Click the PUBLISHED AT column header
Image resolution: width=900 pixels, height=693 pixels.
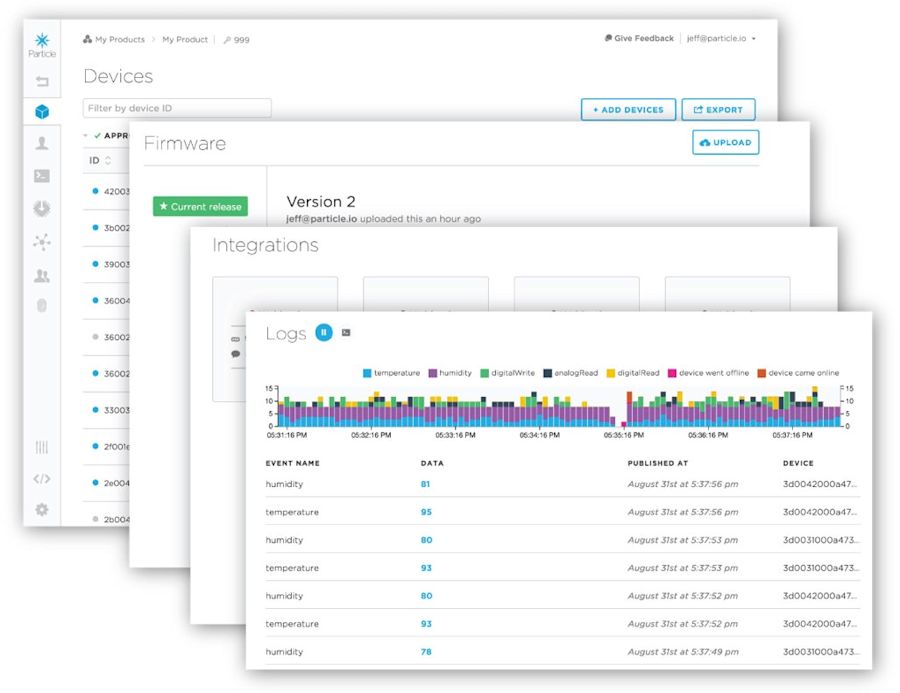pyautogui.click(x=658, y=463)
